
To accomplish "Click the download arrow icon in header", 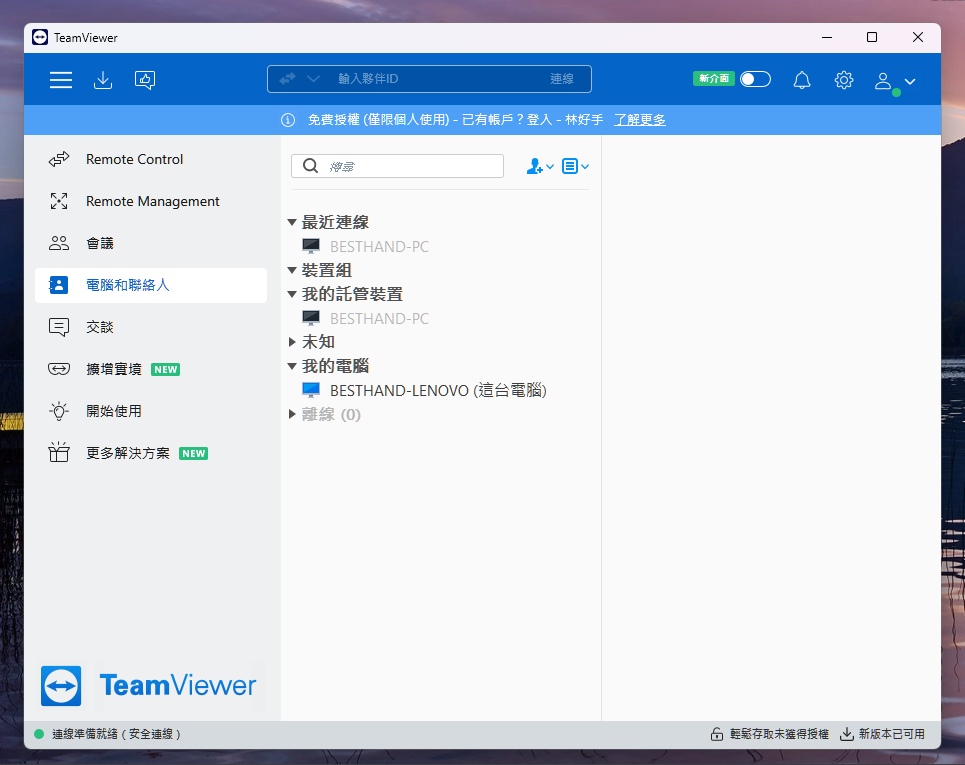I will point(102,80).
